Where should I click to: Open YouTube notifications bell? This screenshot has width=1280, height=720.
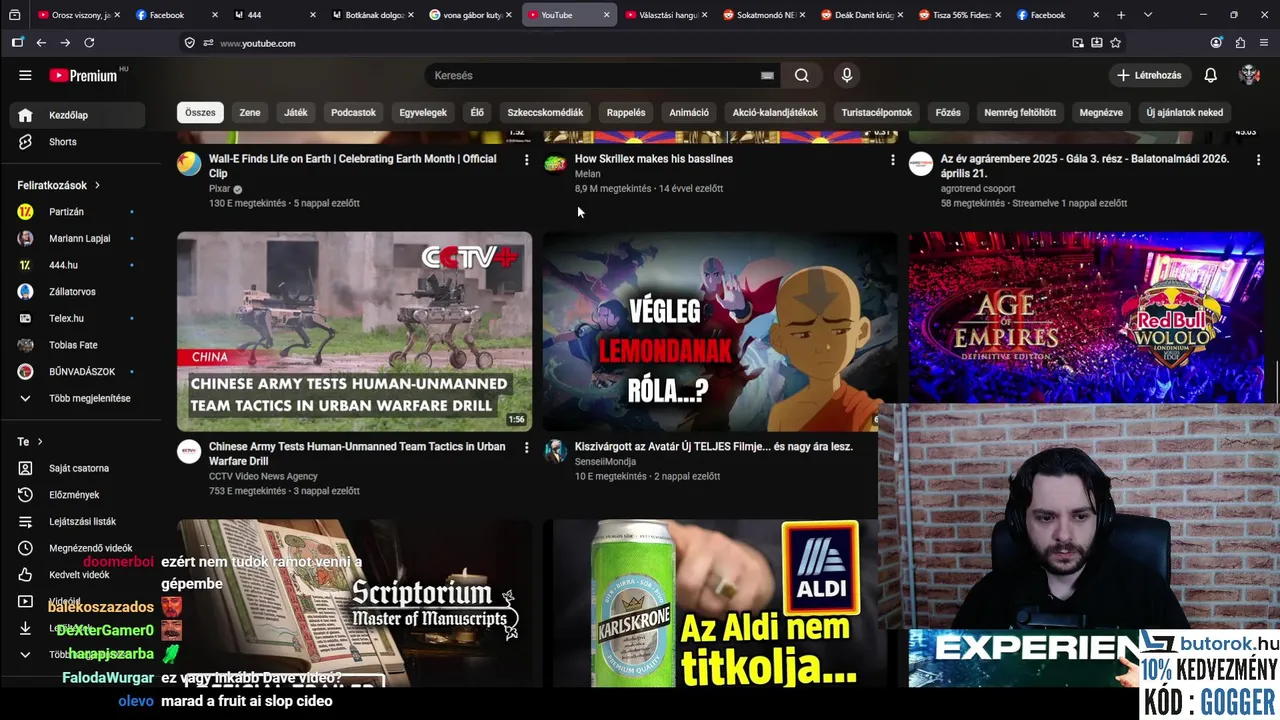(x=1210, y=75)
